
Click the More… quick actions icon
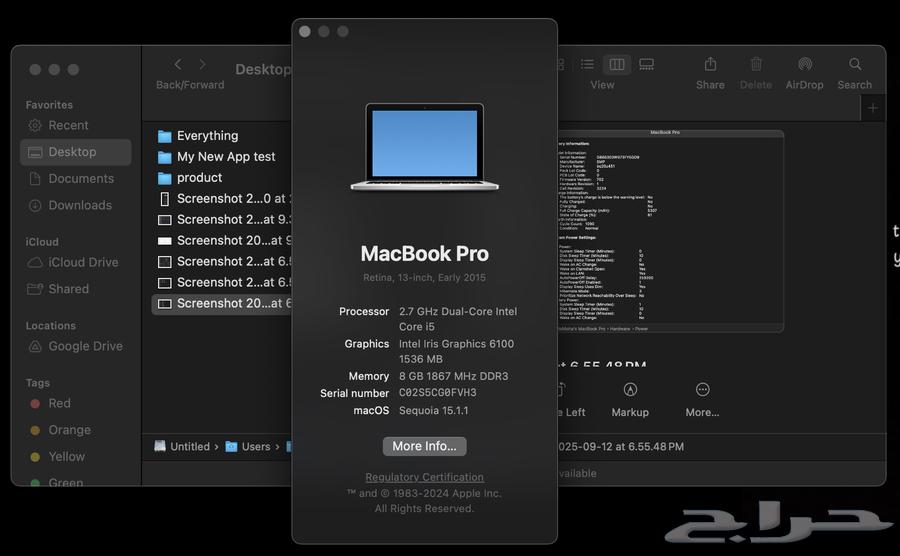702,390
